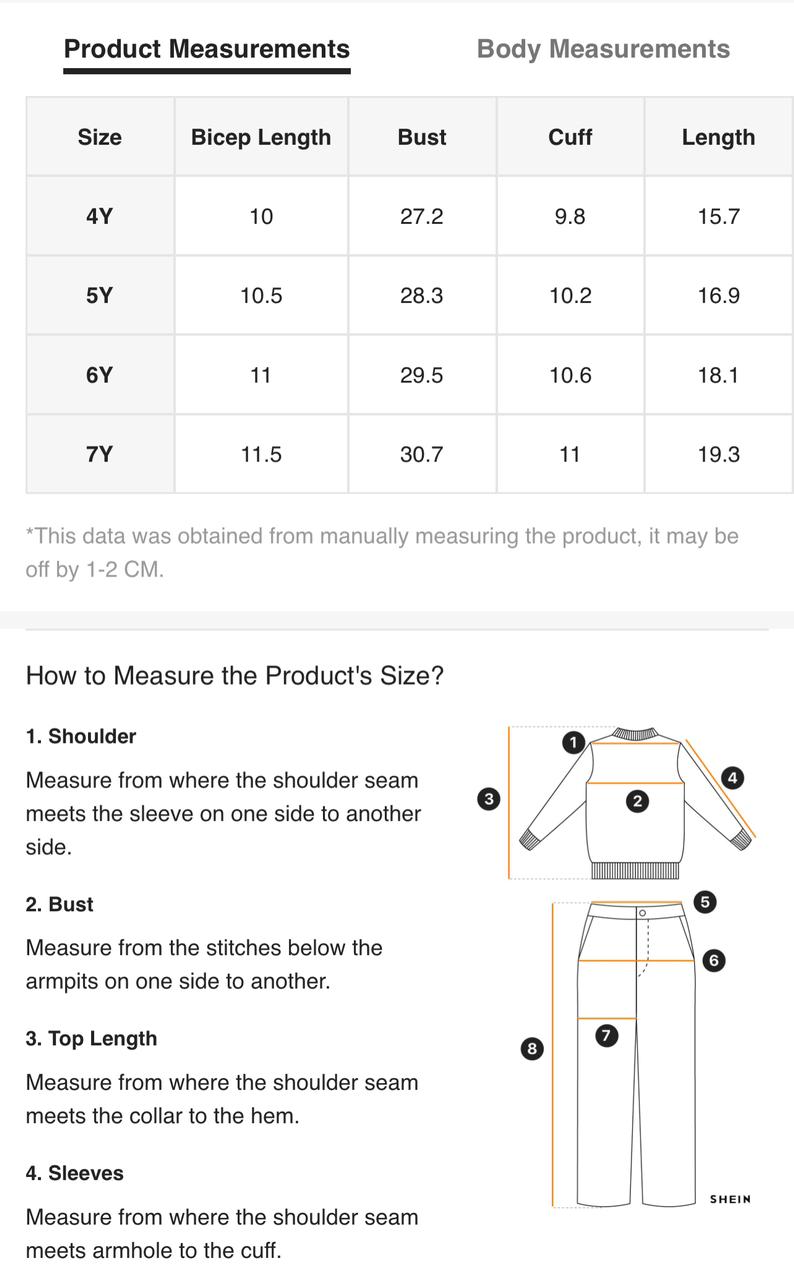
Task: Select the Product Measurements tab
Action: coord(207,49)
